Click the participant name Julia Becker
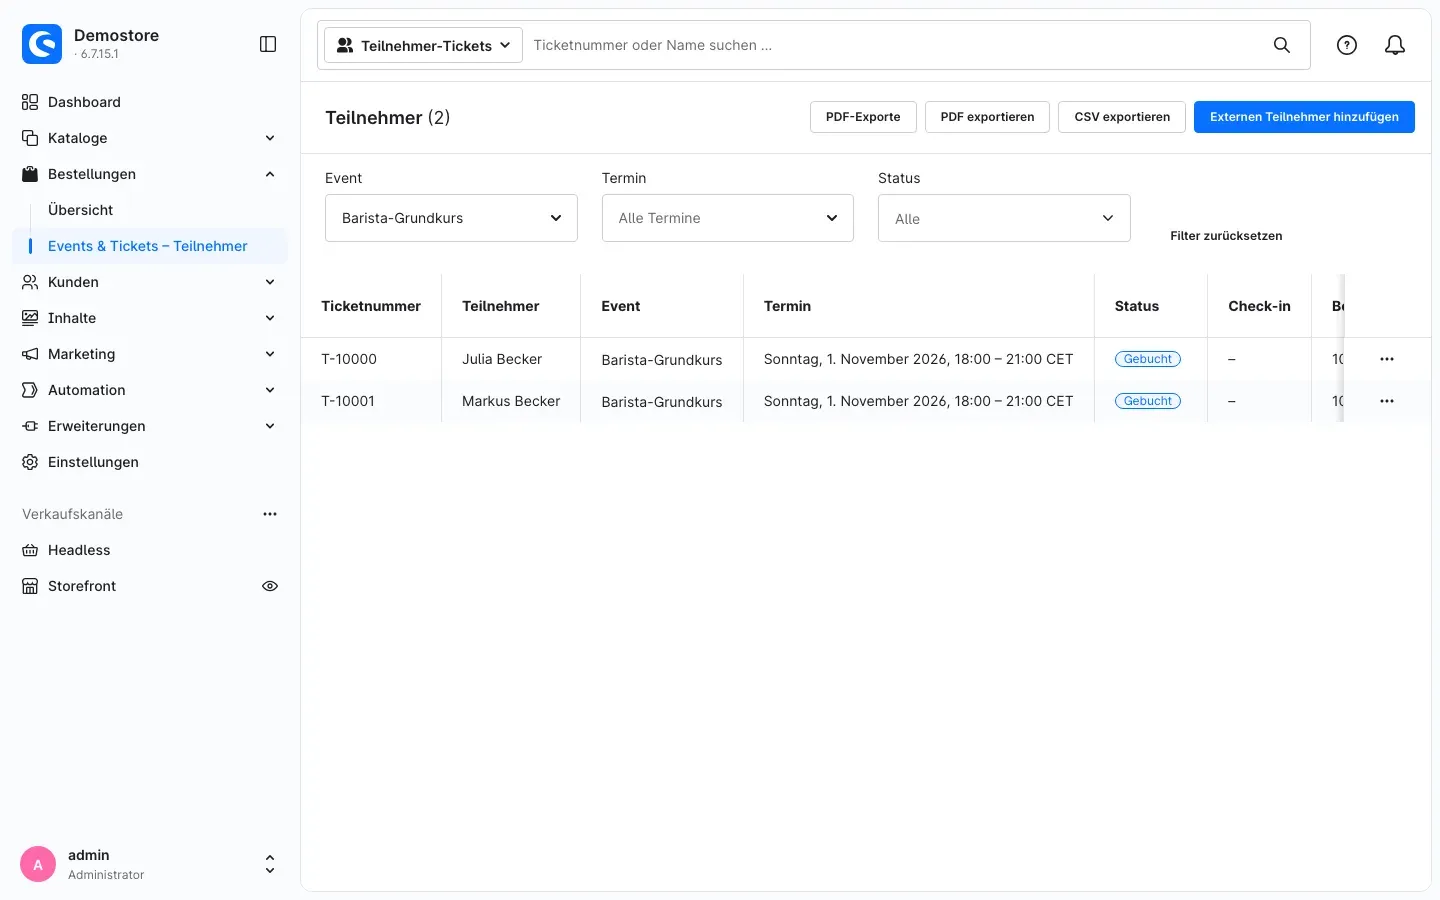This screenshot has width=1440, height=900. pyautogui.click(x=502, y=359)
